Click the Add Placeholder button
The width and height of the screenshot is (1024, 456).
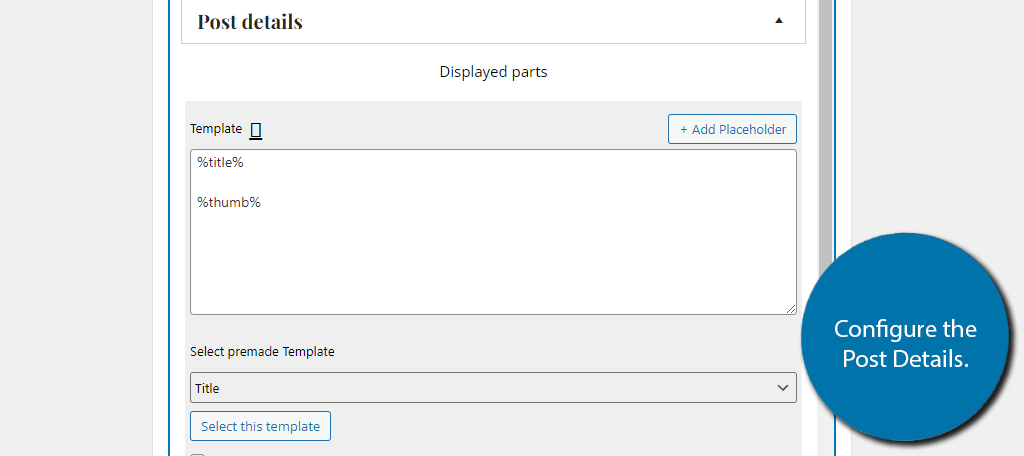pos(732,129)
